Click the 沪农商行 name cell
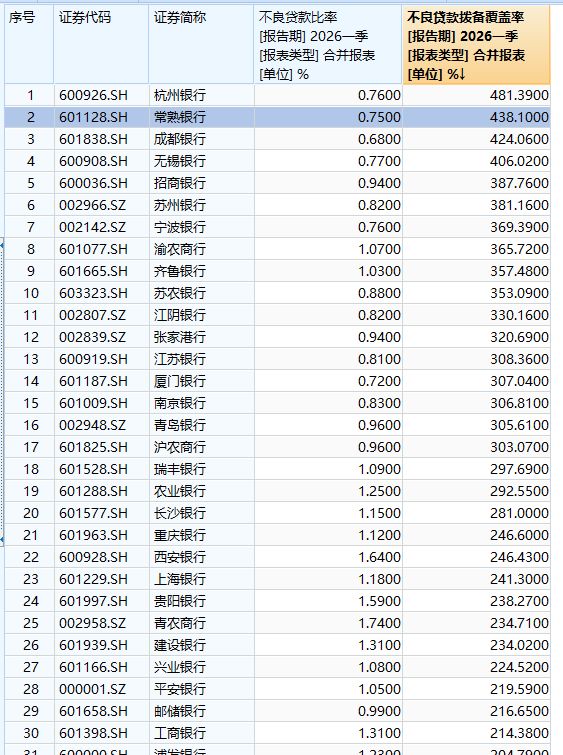 pyautogui.click(x=180, y=447)
